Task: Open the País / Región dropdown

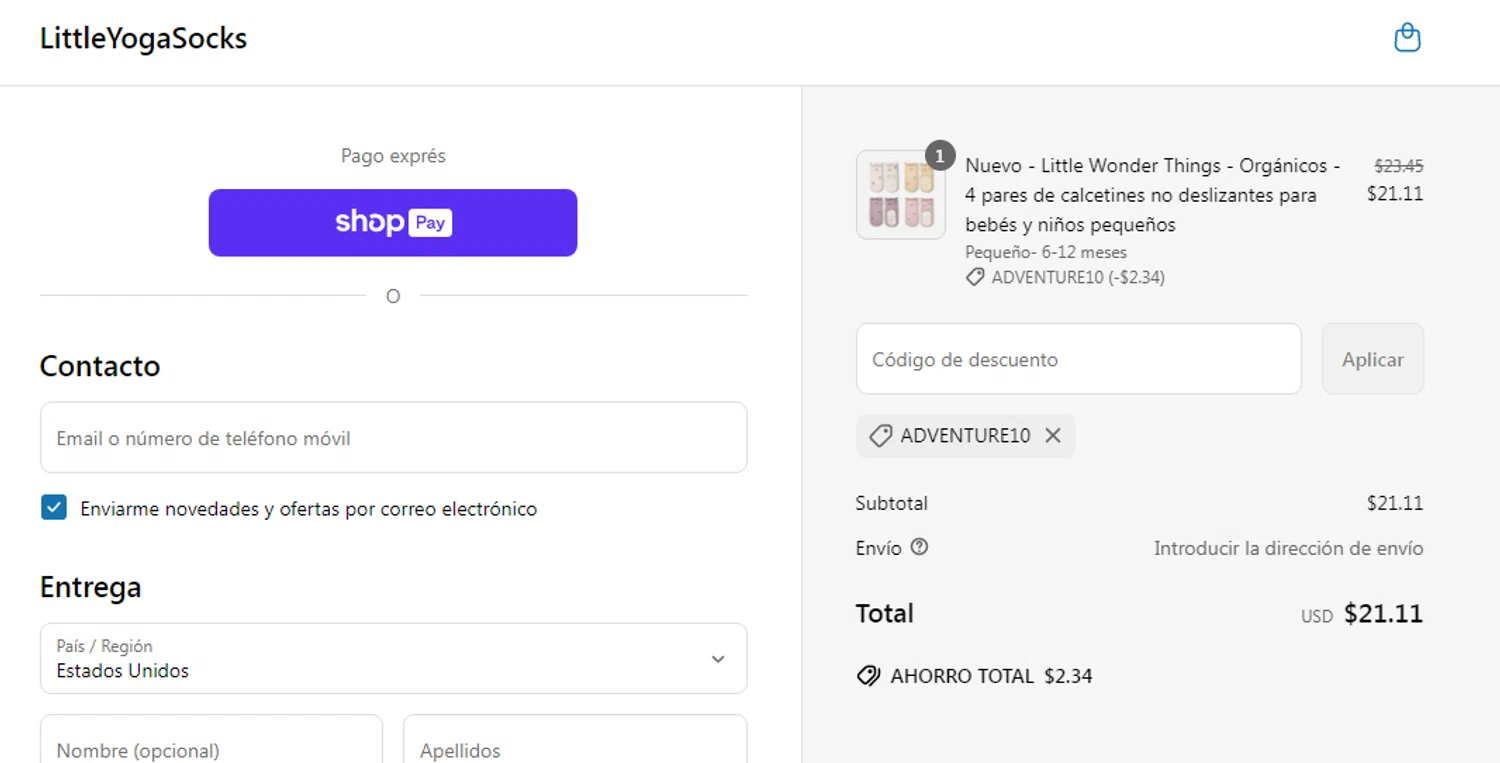Action: coord(393,658)
